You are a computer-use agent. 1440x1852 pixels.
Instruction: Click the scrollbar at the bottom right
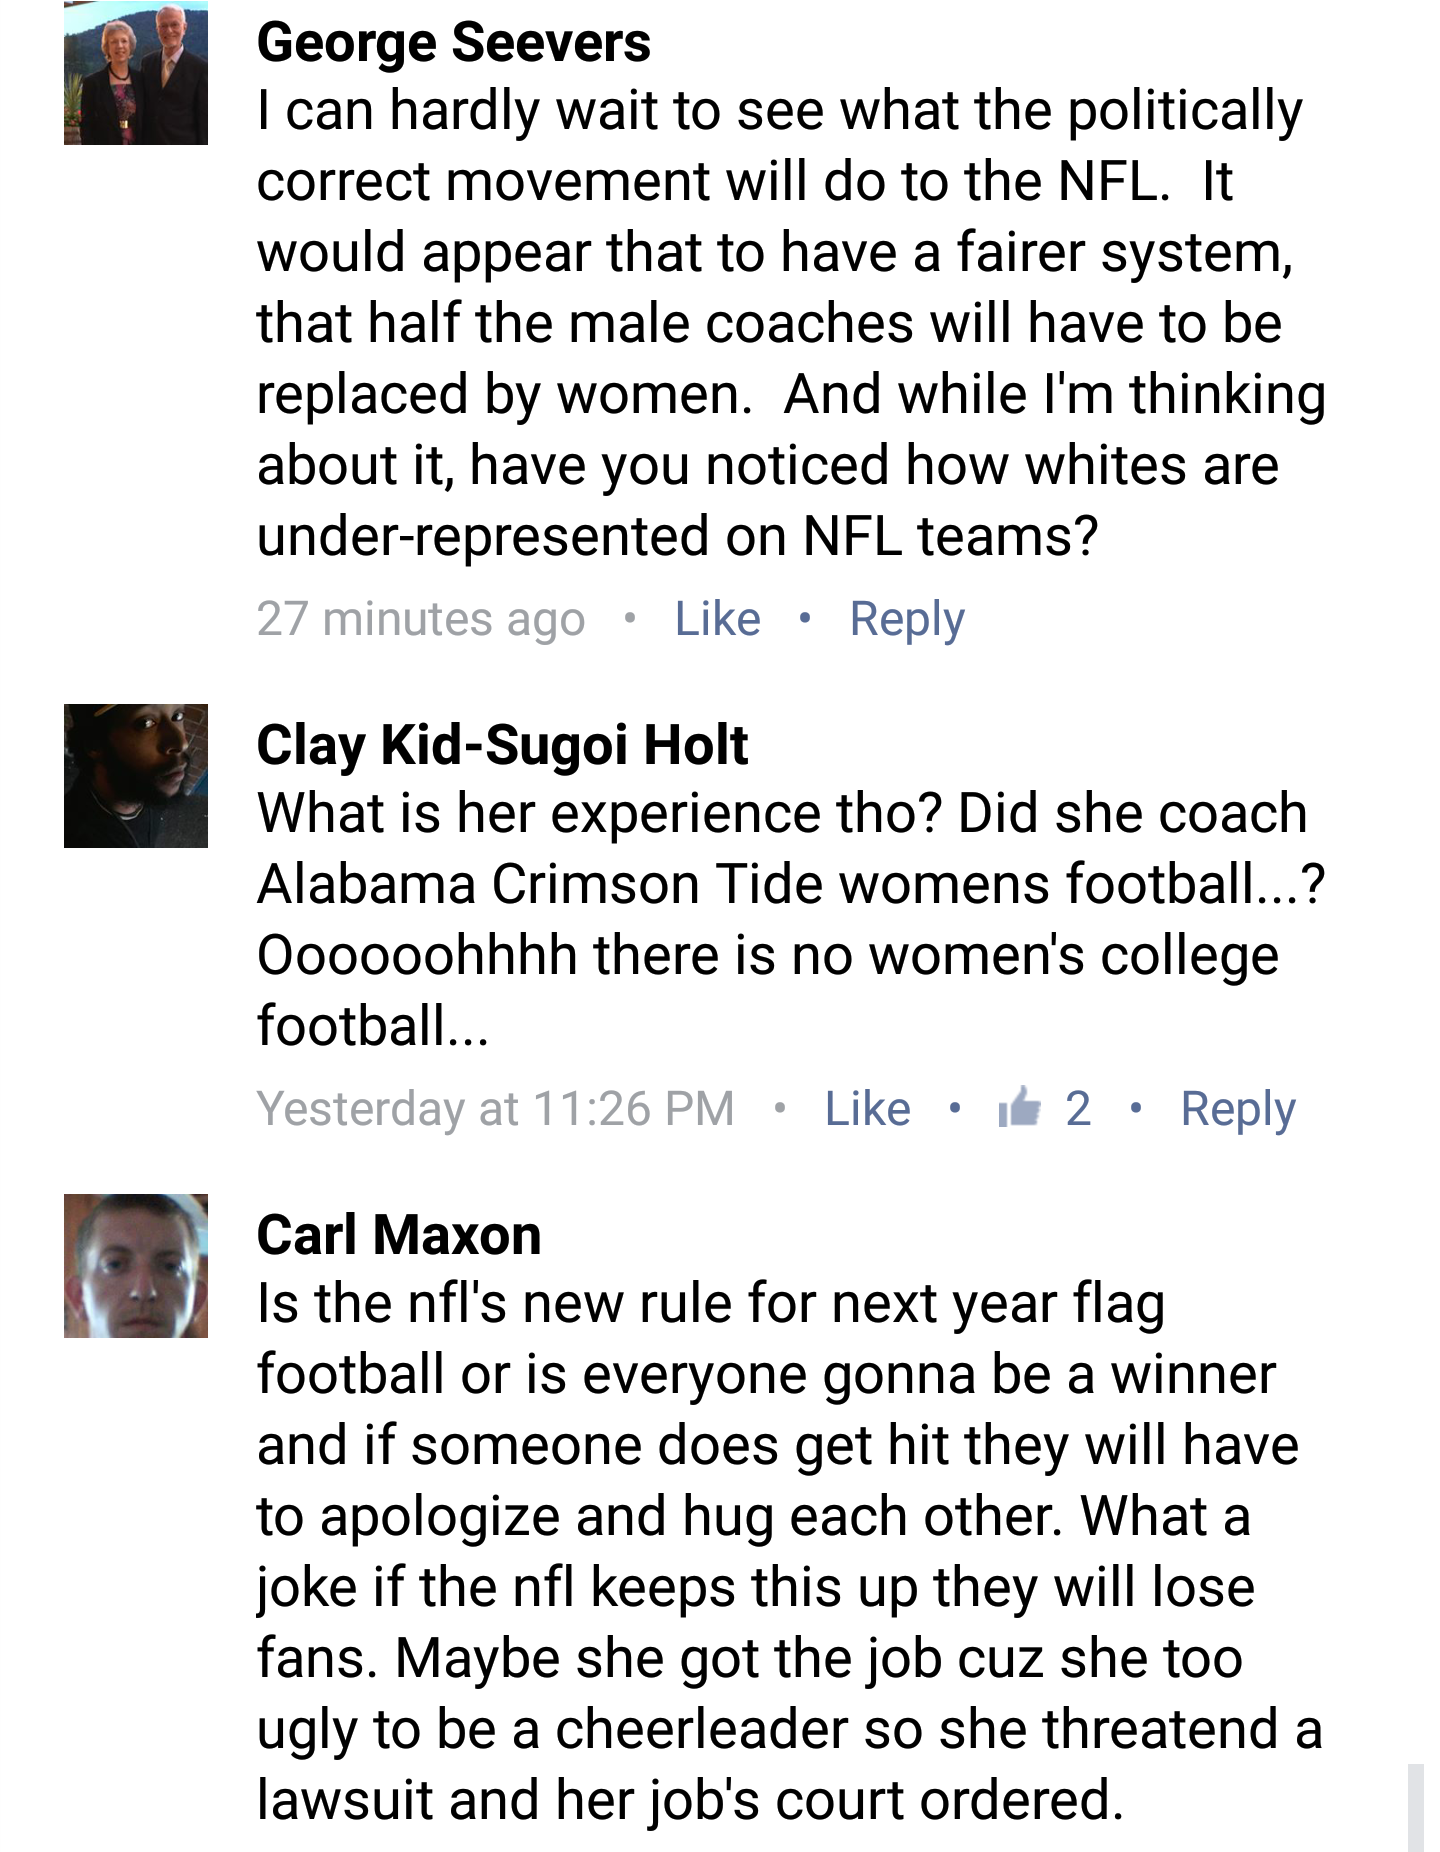coord(1415,1806)
